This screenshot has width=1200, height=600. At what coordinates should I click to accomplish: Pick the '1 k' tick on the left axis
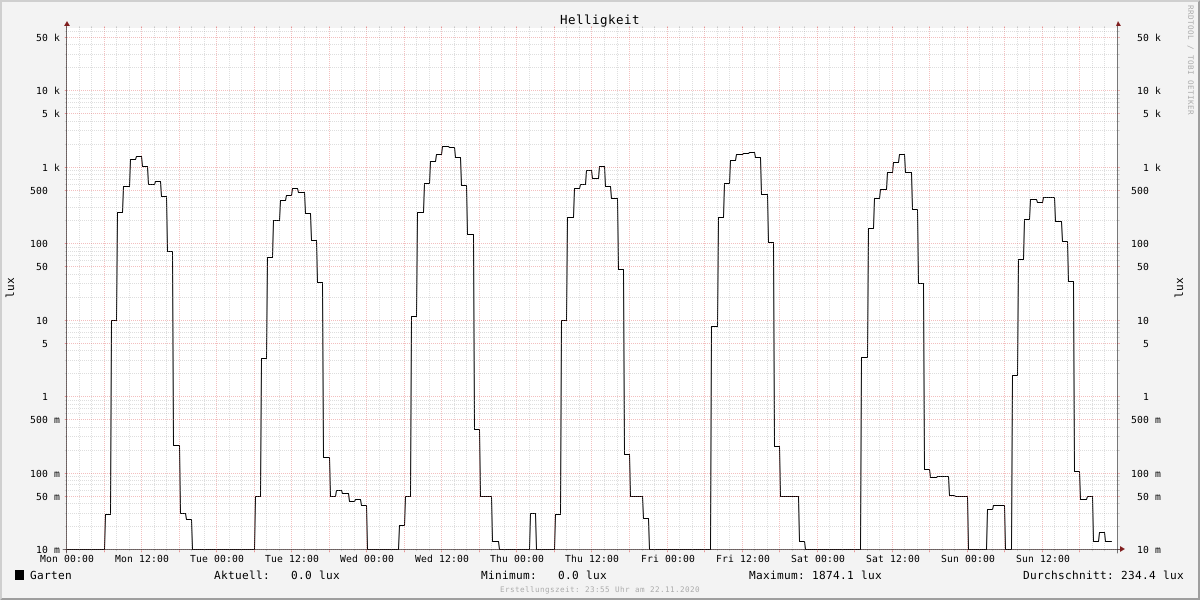coord(51,168)
